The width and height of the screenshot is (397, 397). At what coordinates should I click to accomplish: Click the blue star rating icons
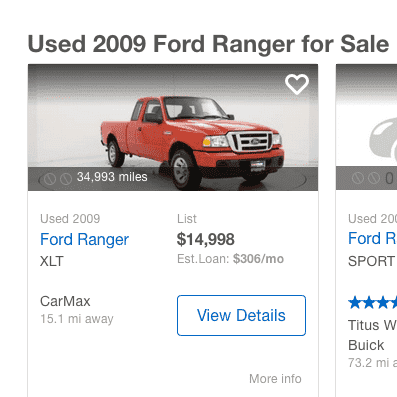373,303
